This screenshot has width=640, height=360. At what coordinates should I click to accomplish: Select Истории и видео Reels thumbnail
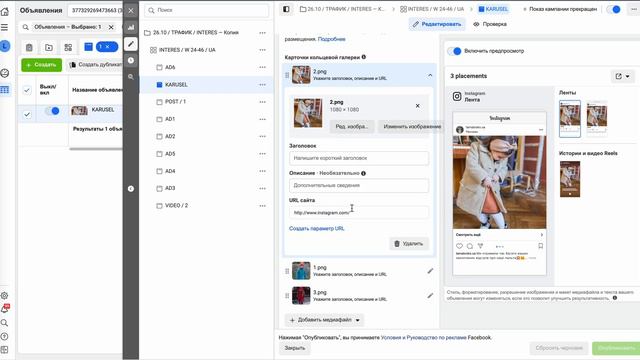pos(570,179)
